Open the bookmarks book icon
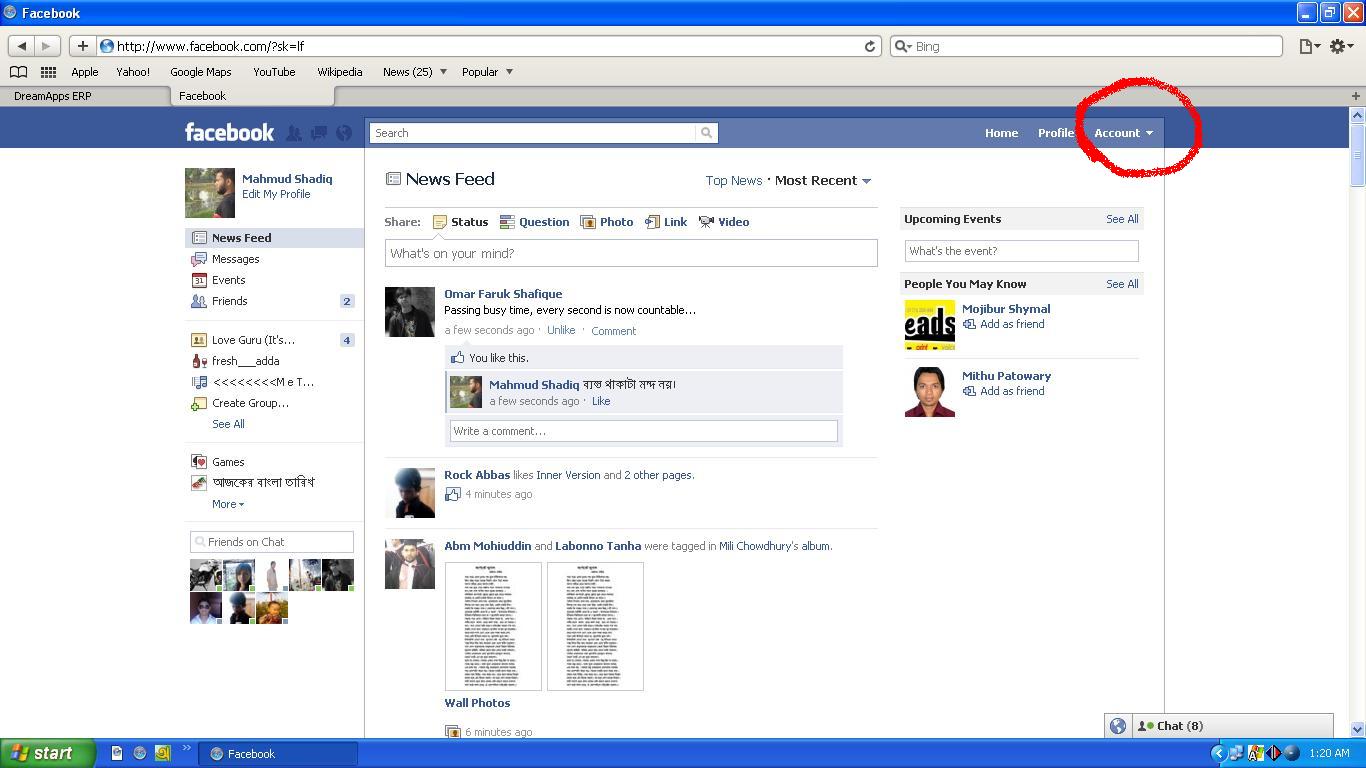The width and height of the screenshot is (1366, 768). (18, 72)
